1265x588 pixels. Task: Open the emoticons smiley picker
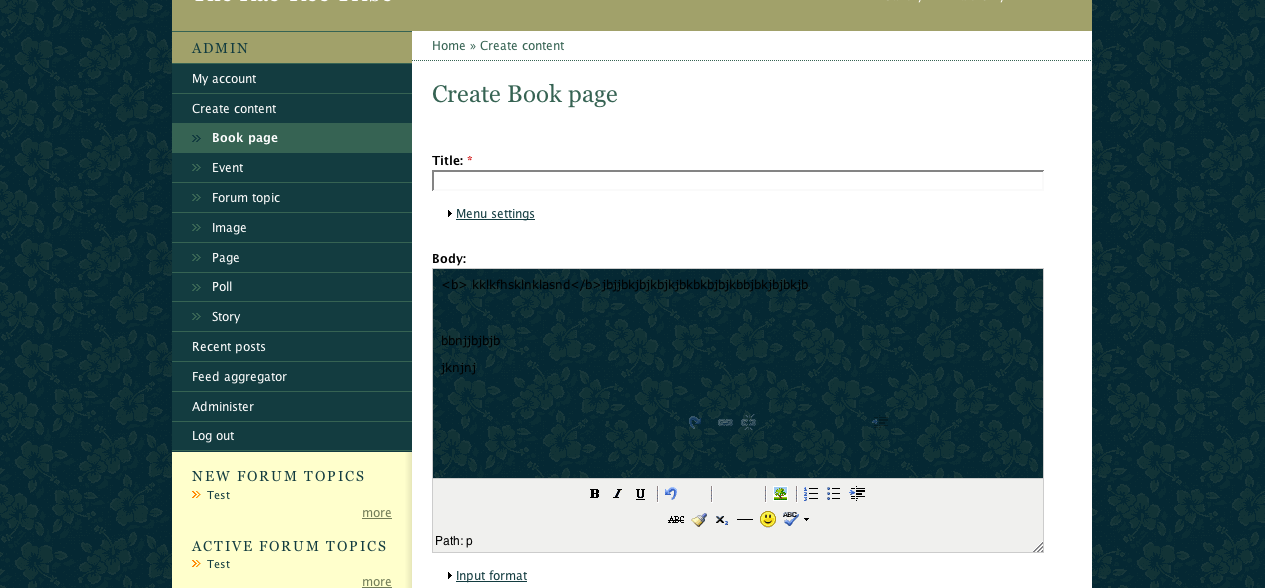(x=768, y=520)
